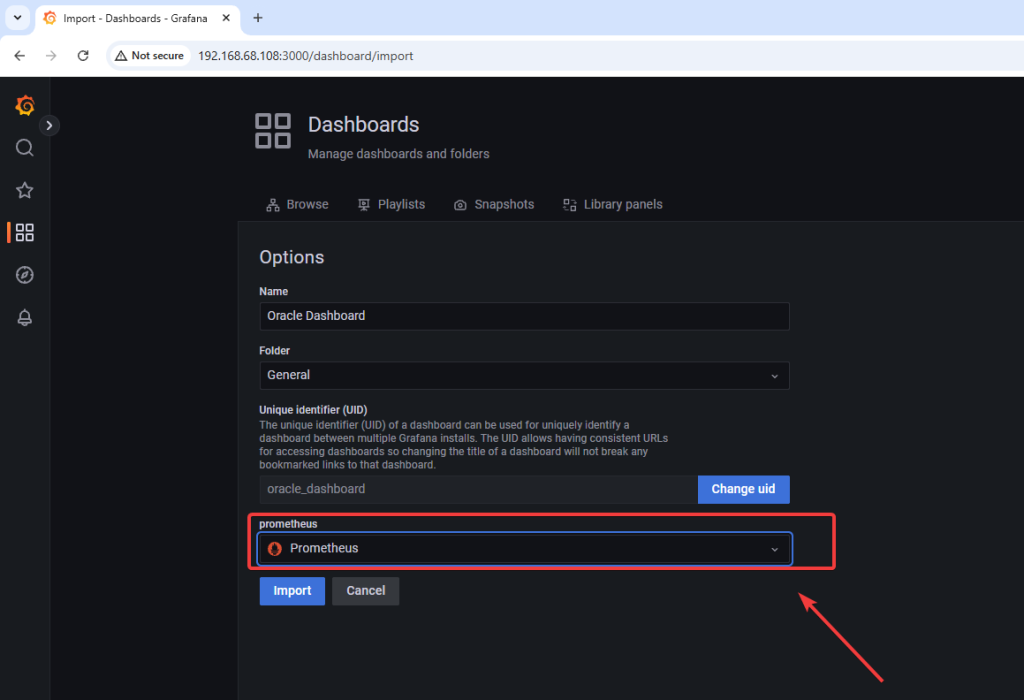Open the Explore compass icon
Image resolution: width=1024 pixels, height=700 pixels.
click(x=25, y=275)
